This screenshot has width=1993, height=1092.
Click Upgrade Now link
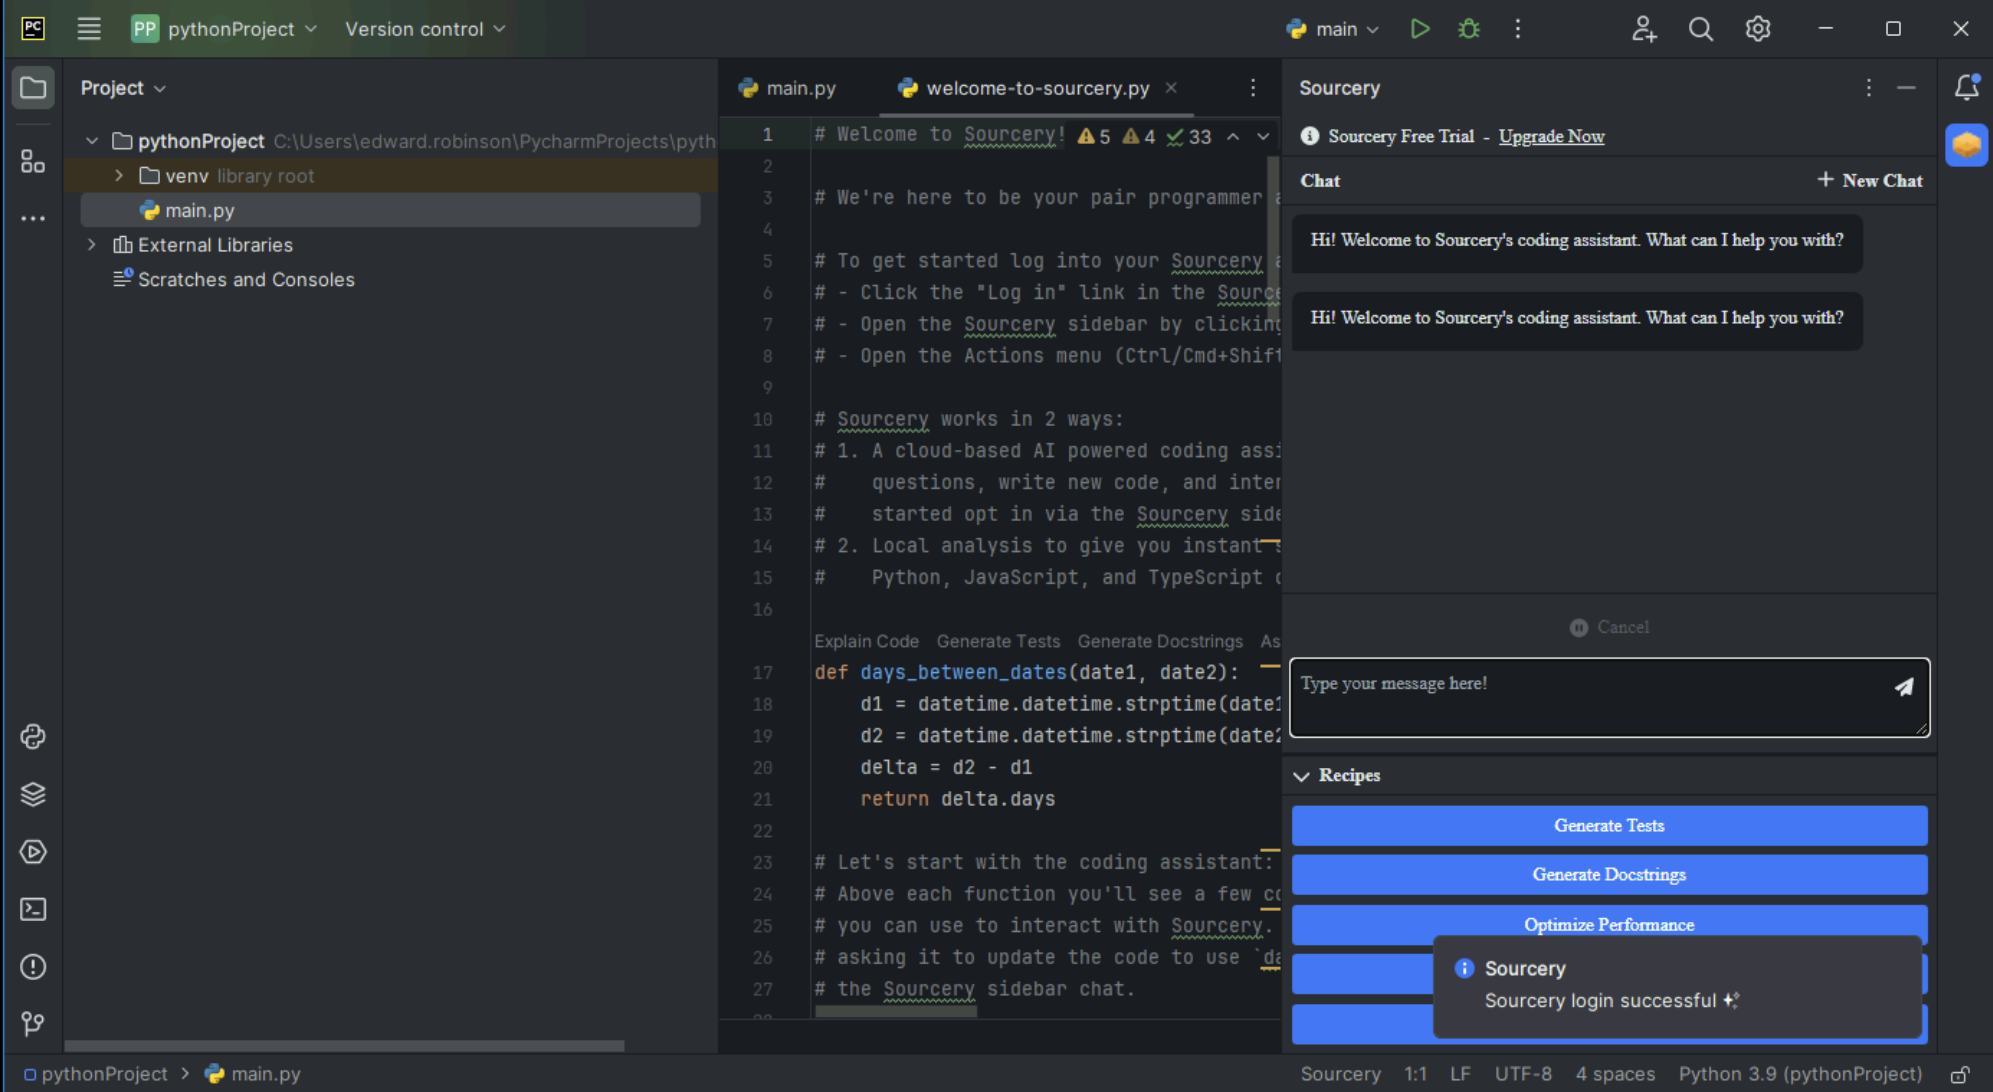(x=1551, y=137)
